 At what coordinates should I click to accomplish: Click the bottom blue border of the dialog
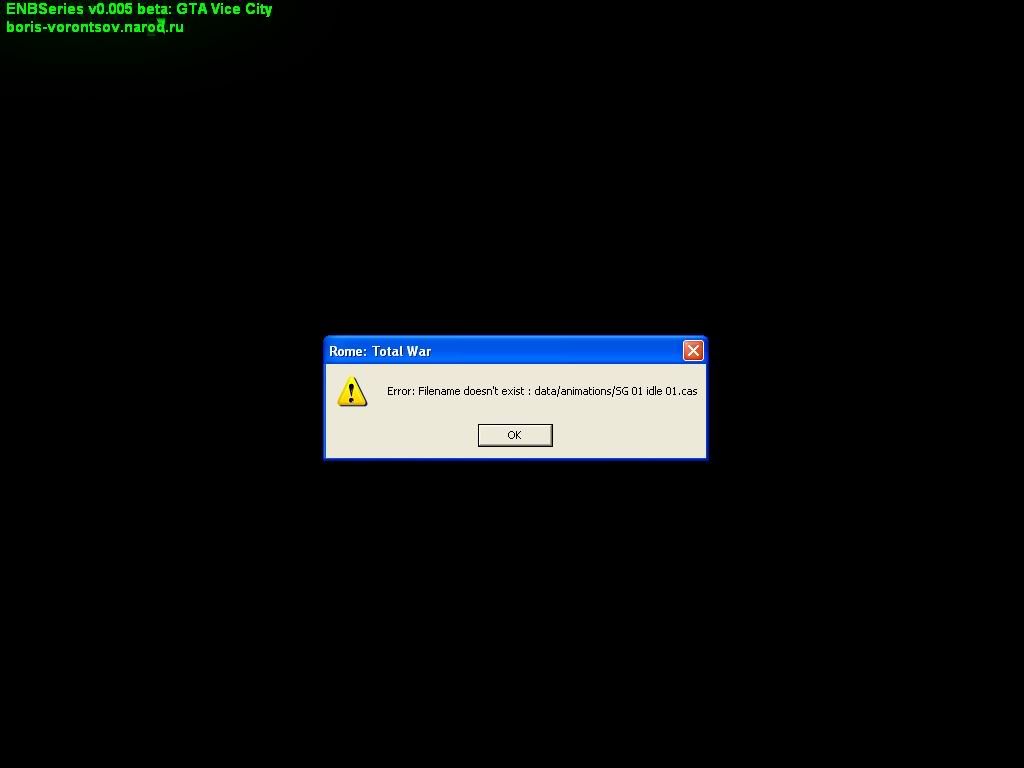click(x=514, y=458)
